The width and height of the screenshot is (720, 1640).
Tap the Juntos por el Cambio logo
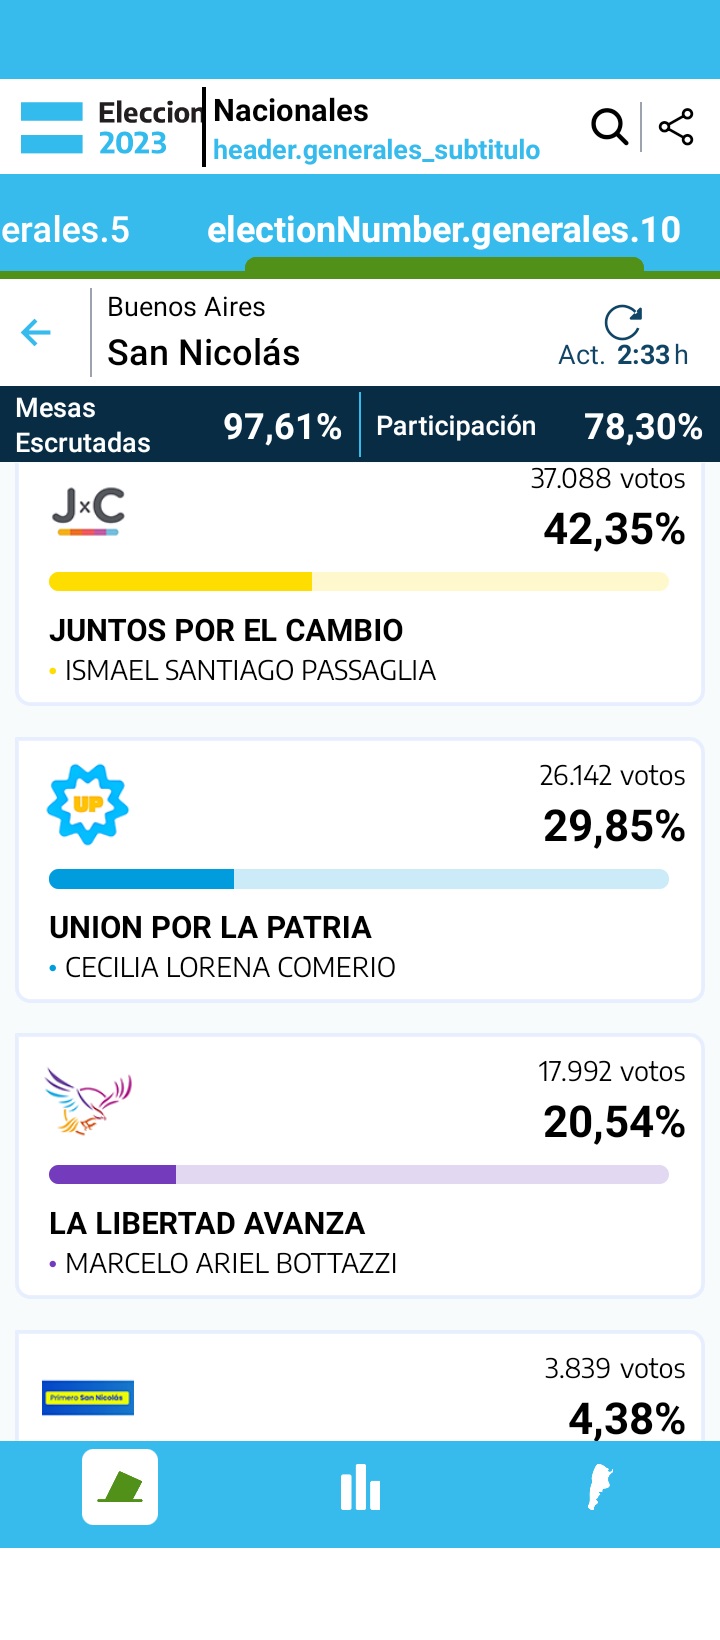pyautogui.click(x=89, y=510)
